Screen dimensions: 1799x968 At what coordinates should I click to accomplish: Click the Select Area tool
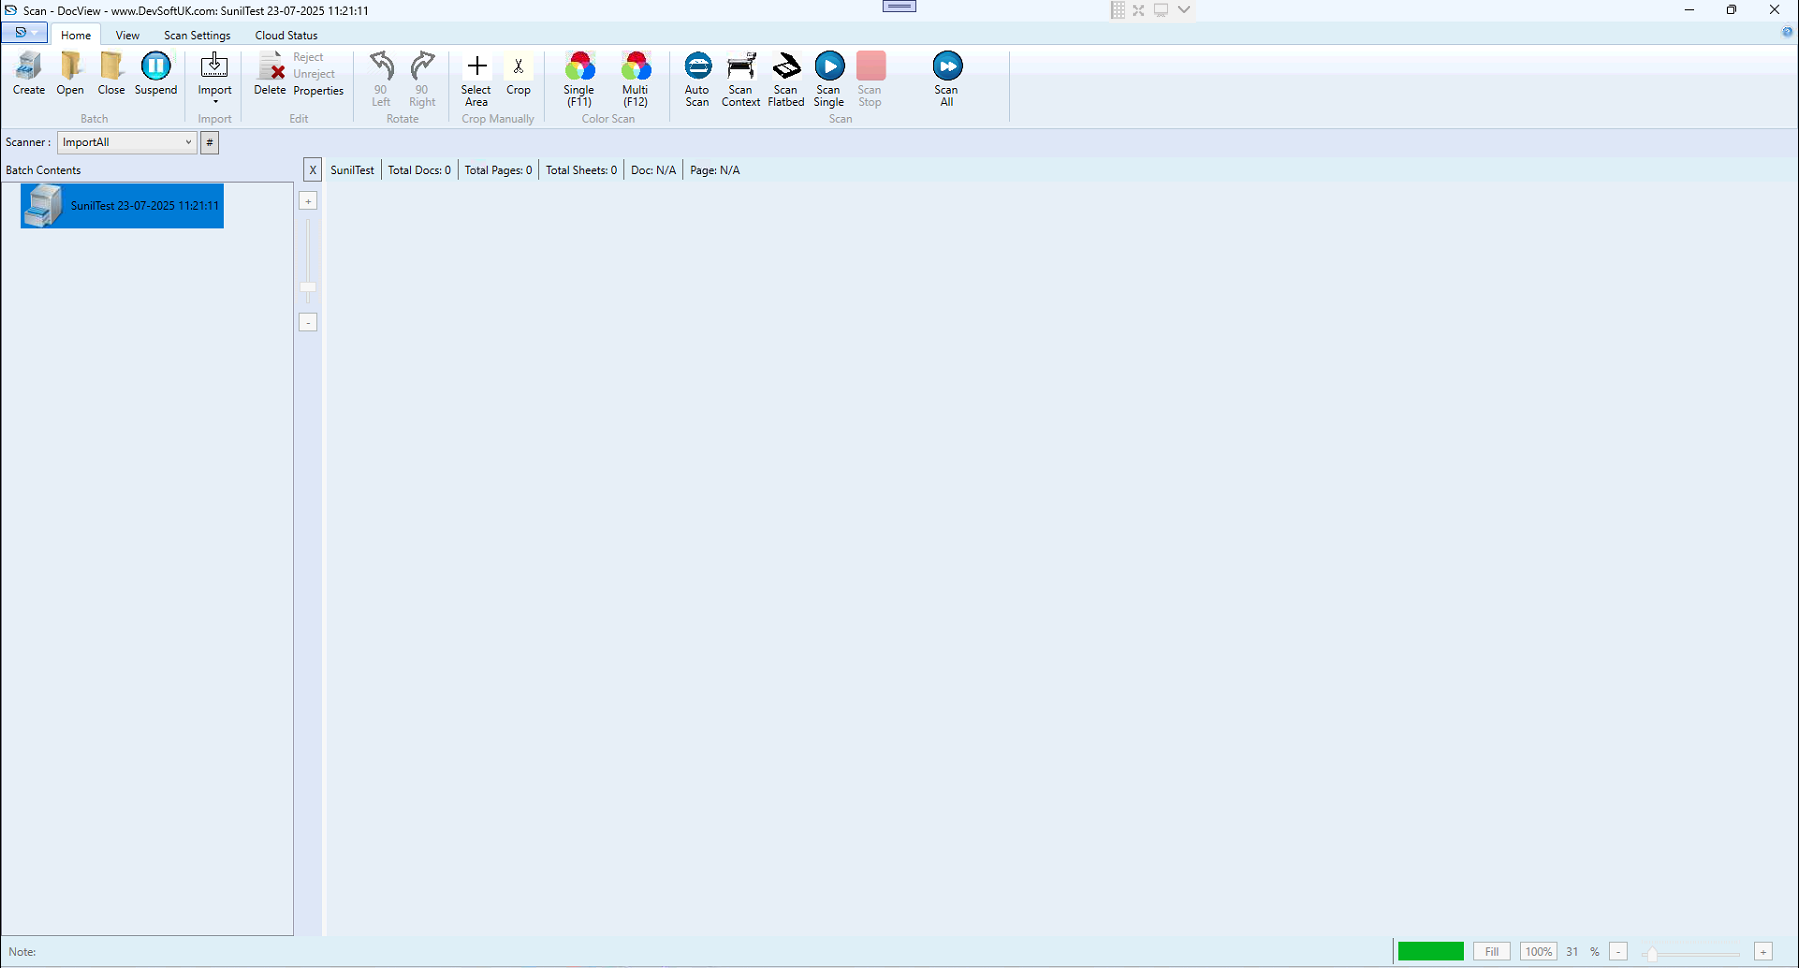[x=476, y=78]
